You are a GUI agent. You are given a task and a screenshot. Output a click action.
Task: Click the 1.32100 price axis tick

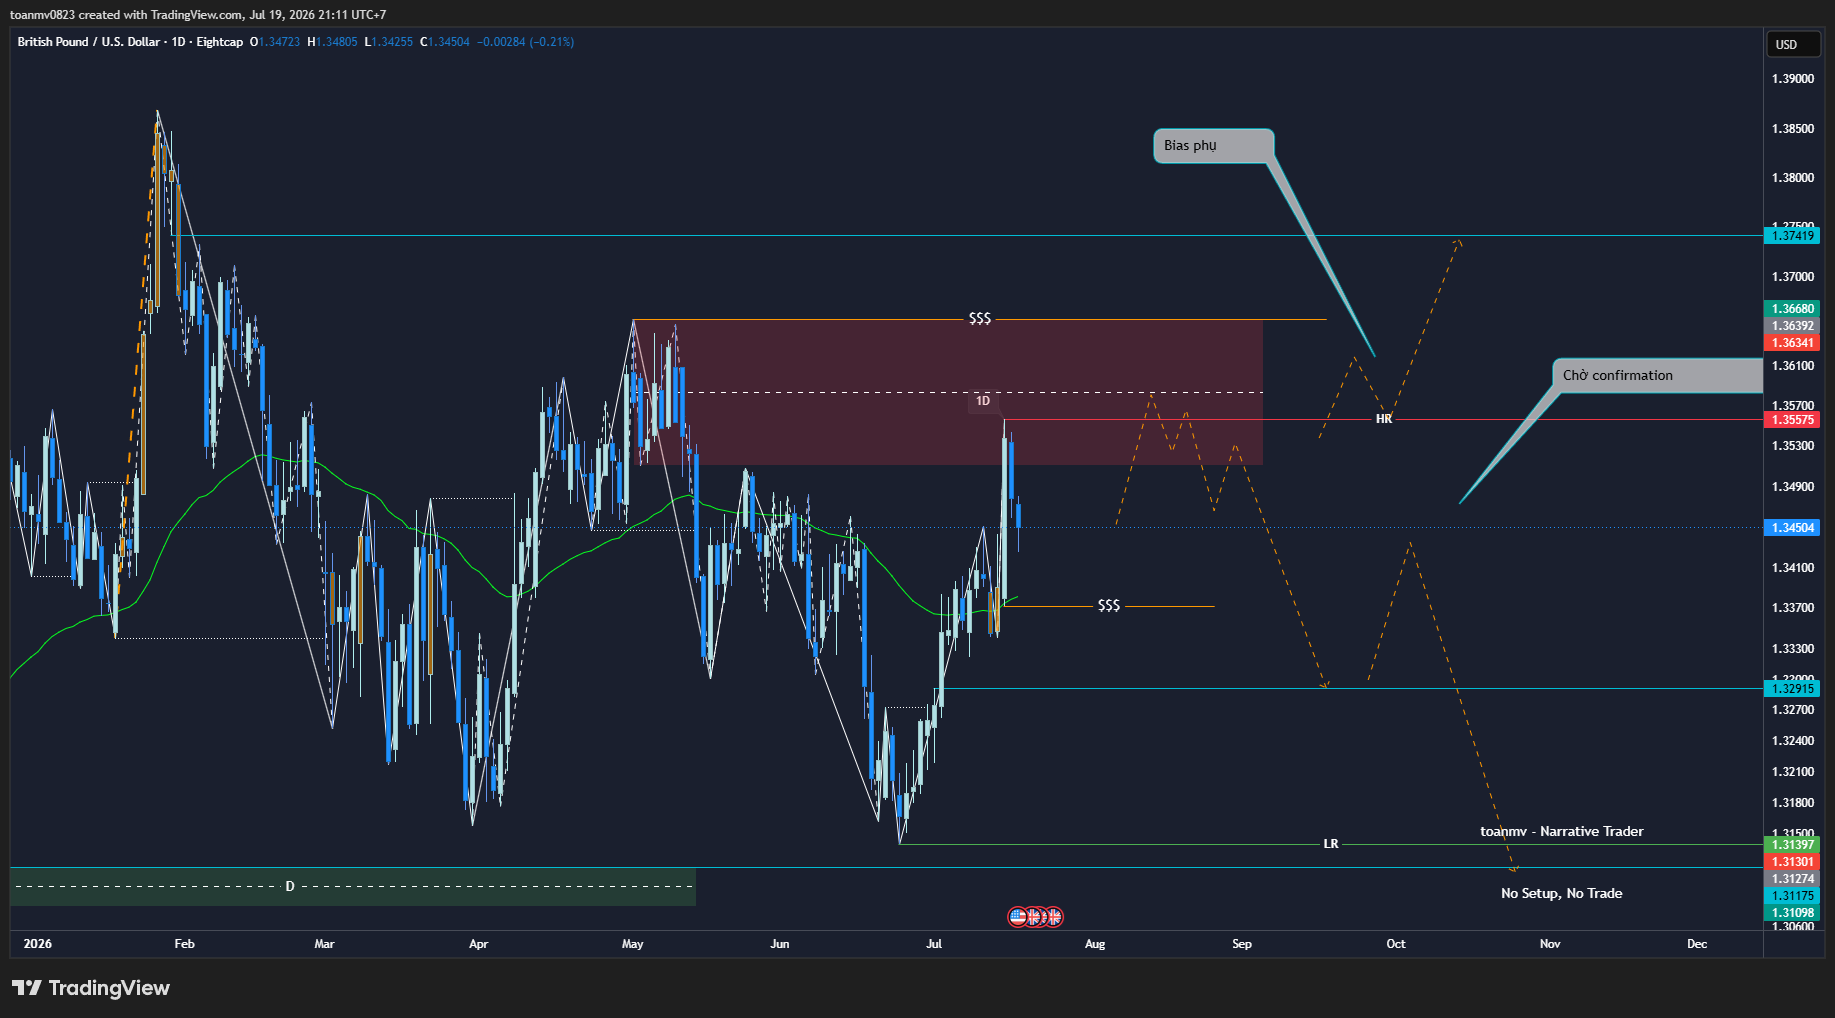pos(1792,772)
